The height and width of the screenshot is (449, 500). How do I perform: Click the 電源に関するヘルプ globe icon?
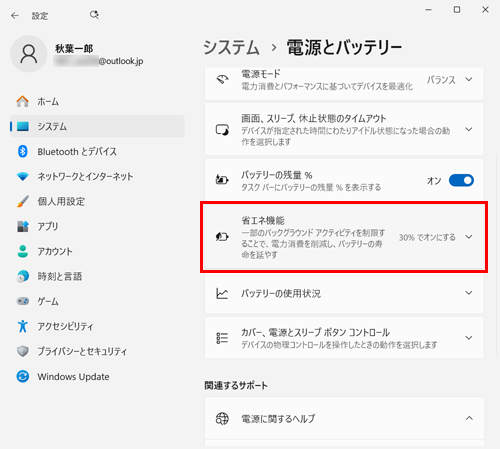coord(222,418)
